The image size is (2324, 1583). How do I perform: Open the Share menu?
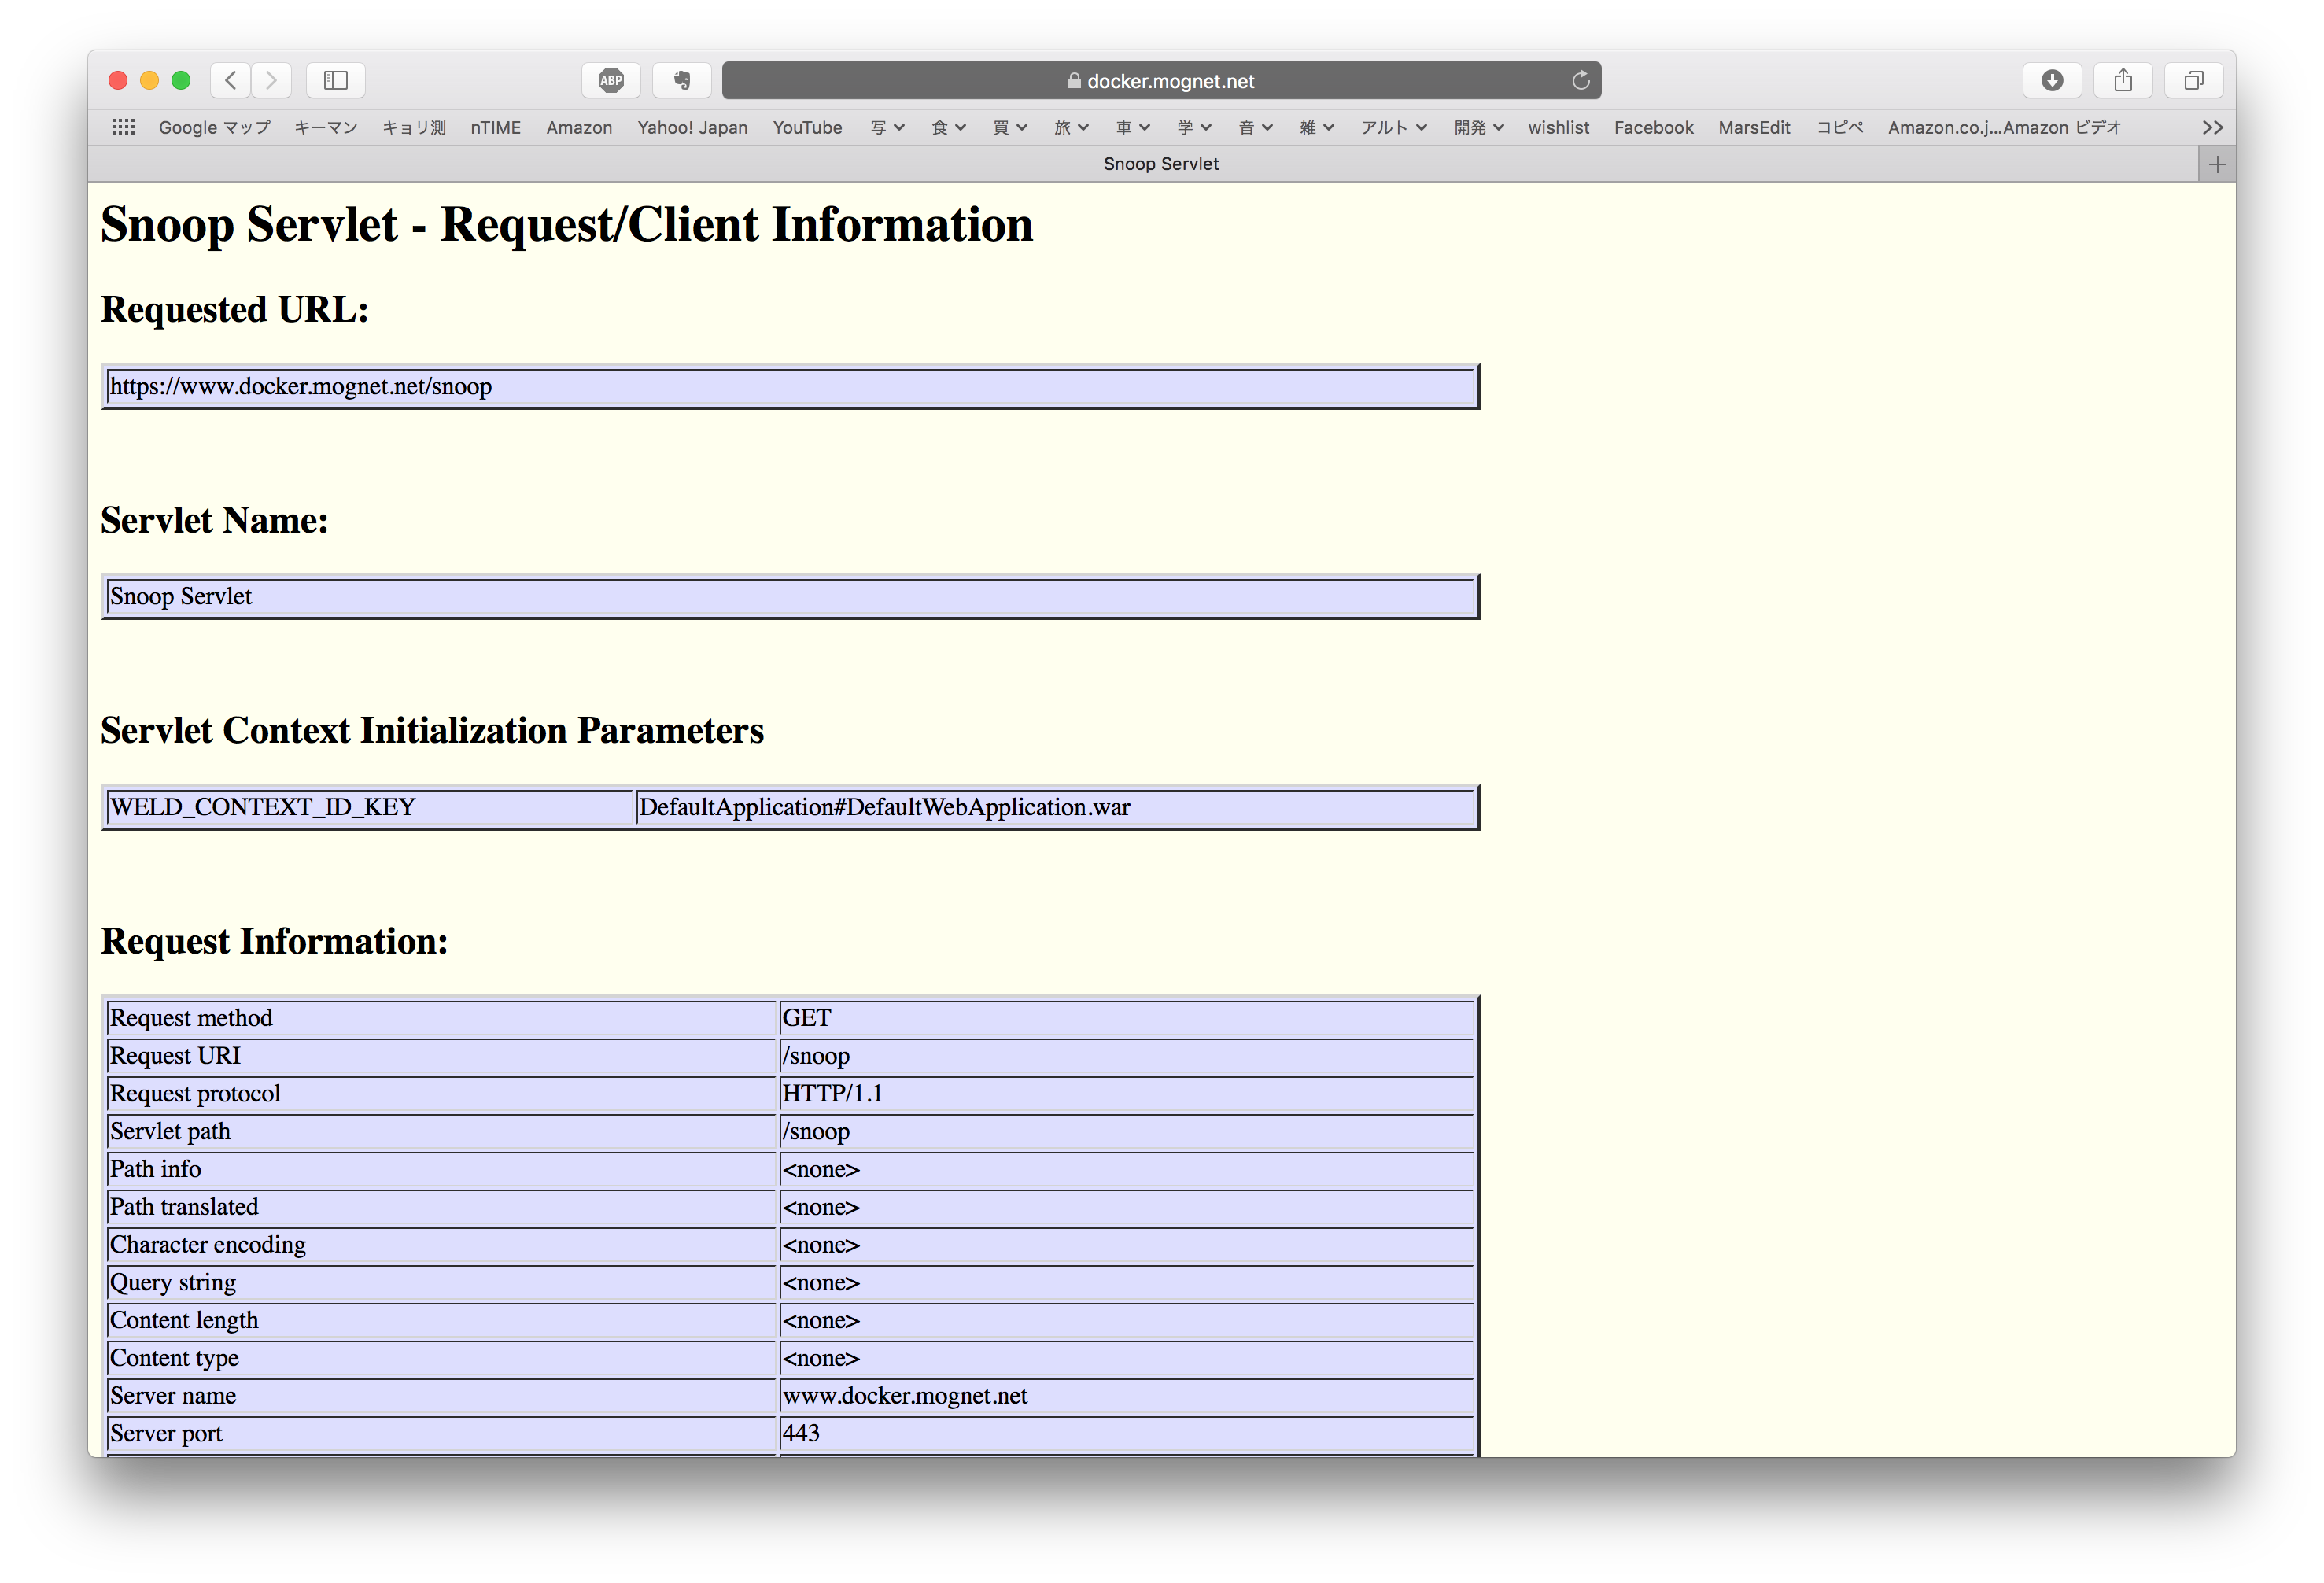click(2123, 80)
